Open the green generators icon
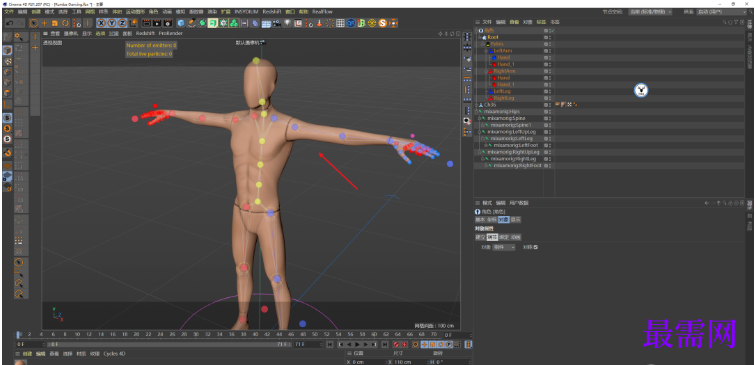Screen dimensions: 755x365 pyautogui.click(x=203, y=23)
